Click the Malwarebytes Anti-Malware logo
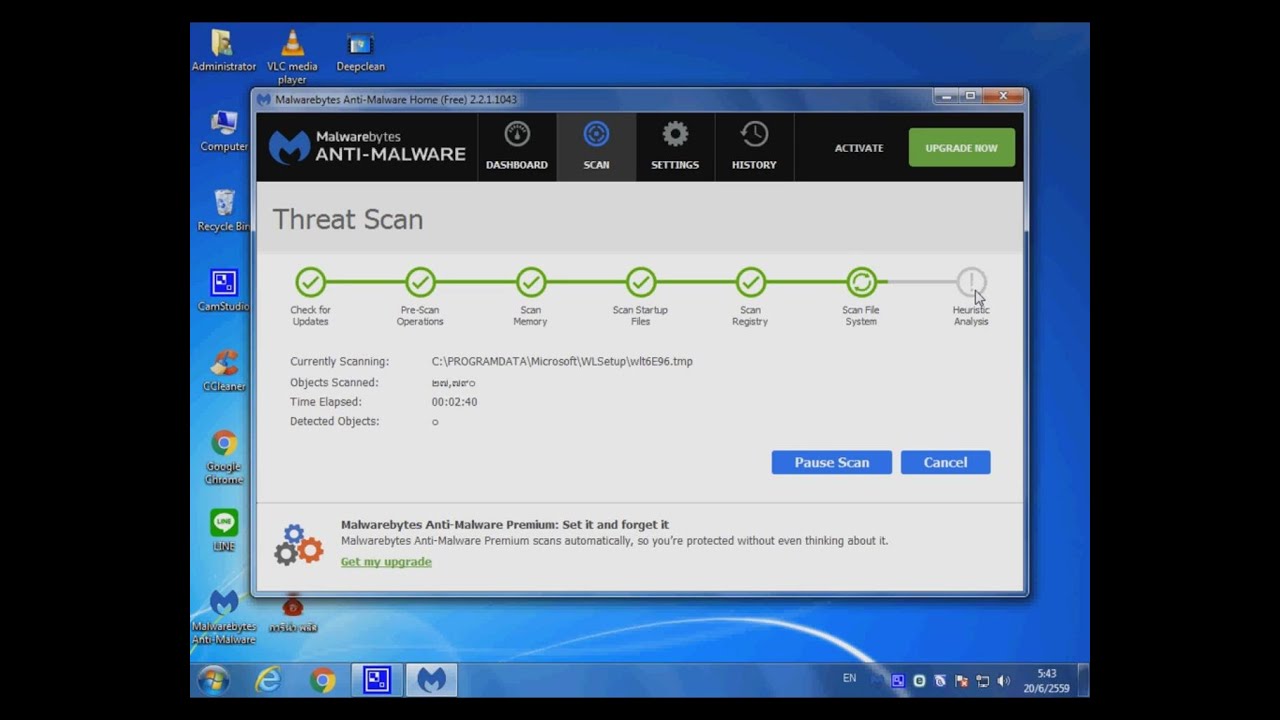This screenshot has height=720, width=1280. pos(367,147)
